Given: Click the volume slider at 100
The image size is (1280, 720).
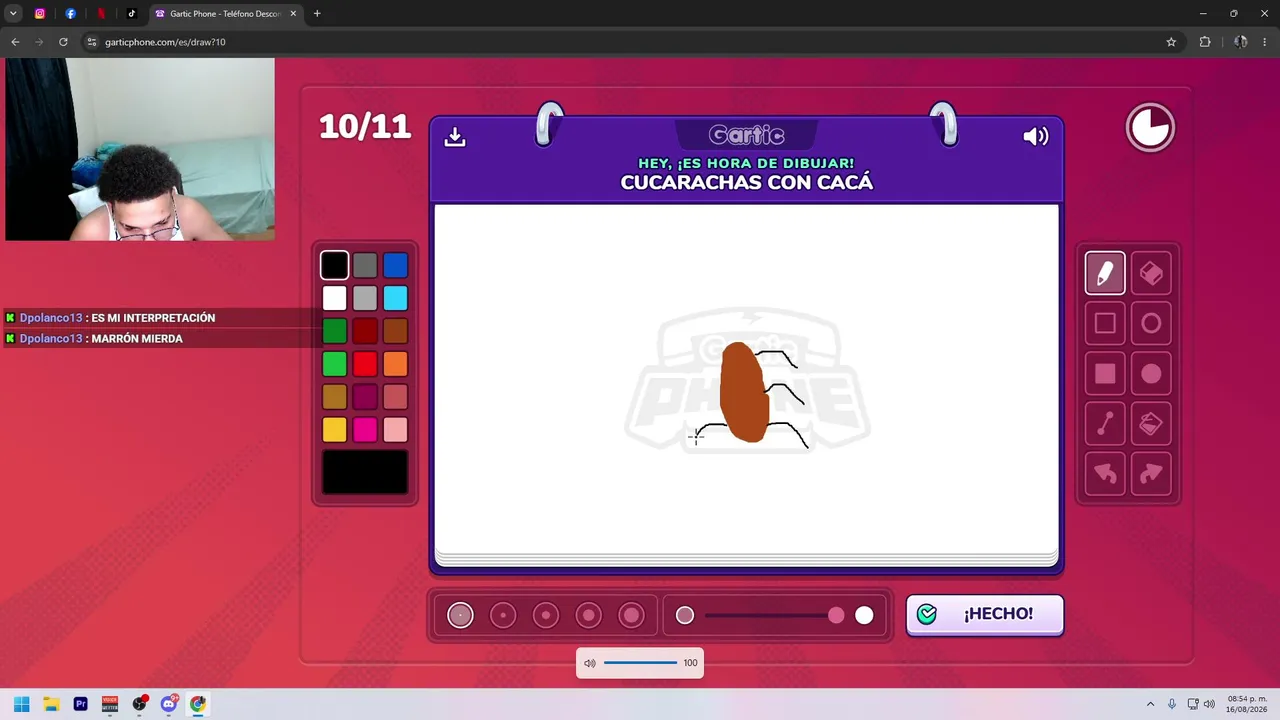Looking at the screenshot, I should pyautogui.click(x=640, y=662).
